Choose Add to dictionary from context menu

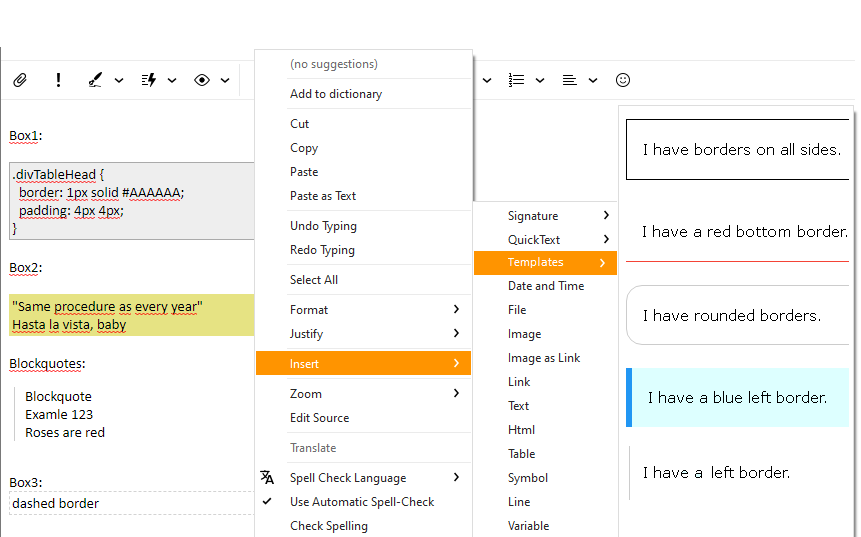[363, 94]
